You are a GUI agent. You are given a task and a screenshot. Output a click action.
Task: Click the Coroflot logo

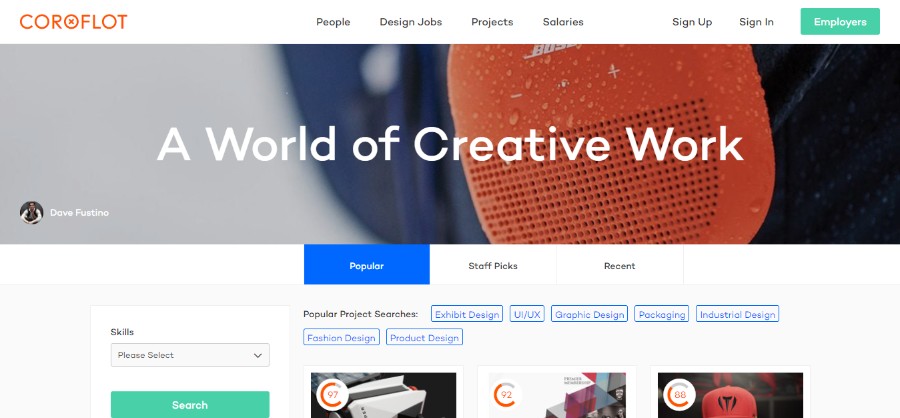click(73, 22)
